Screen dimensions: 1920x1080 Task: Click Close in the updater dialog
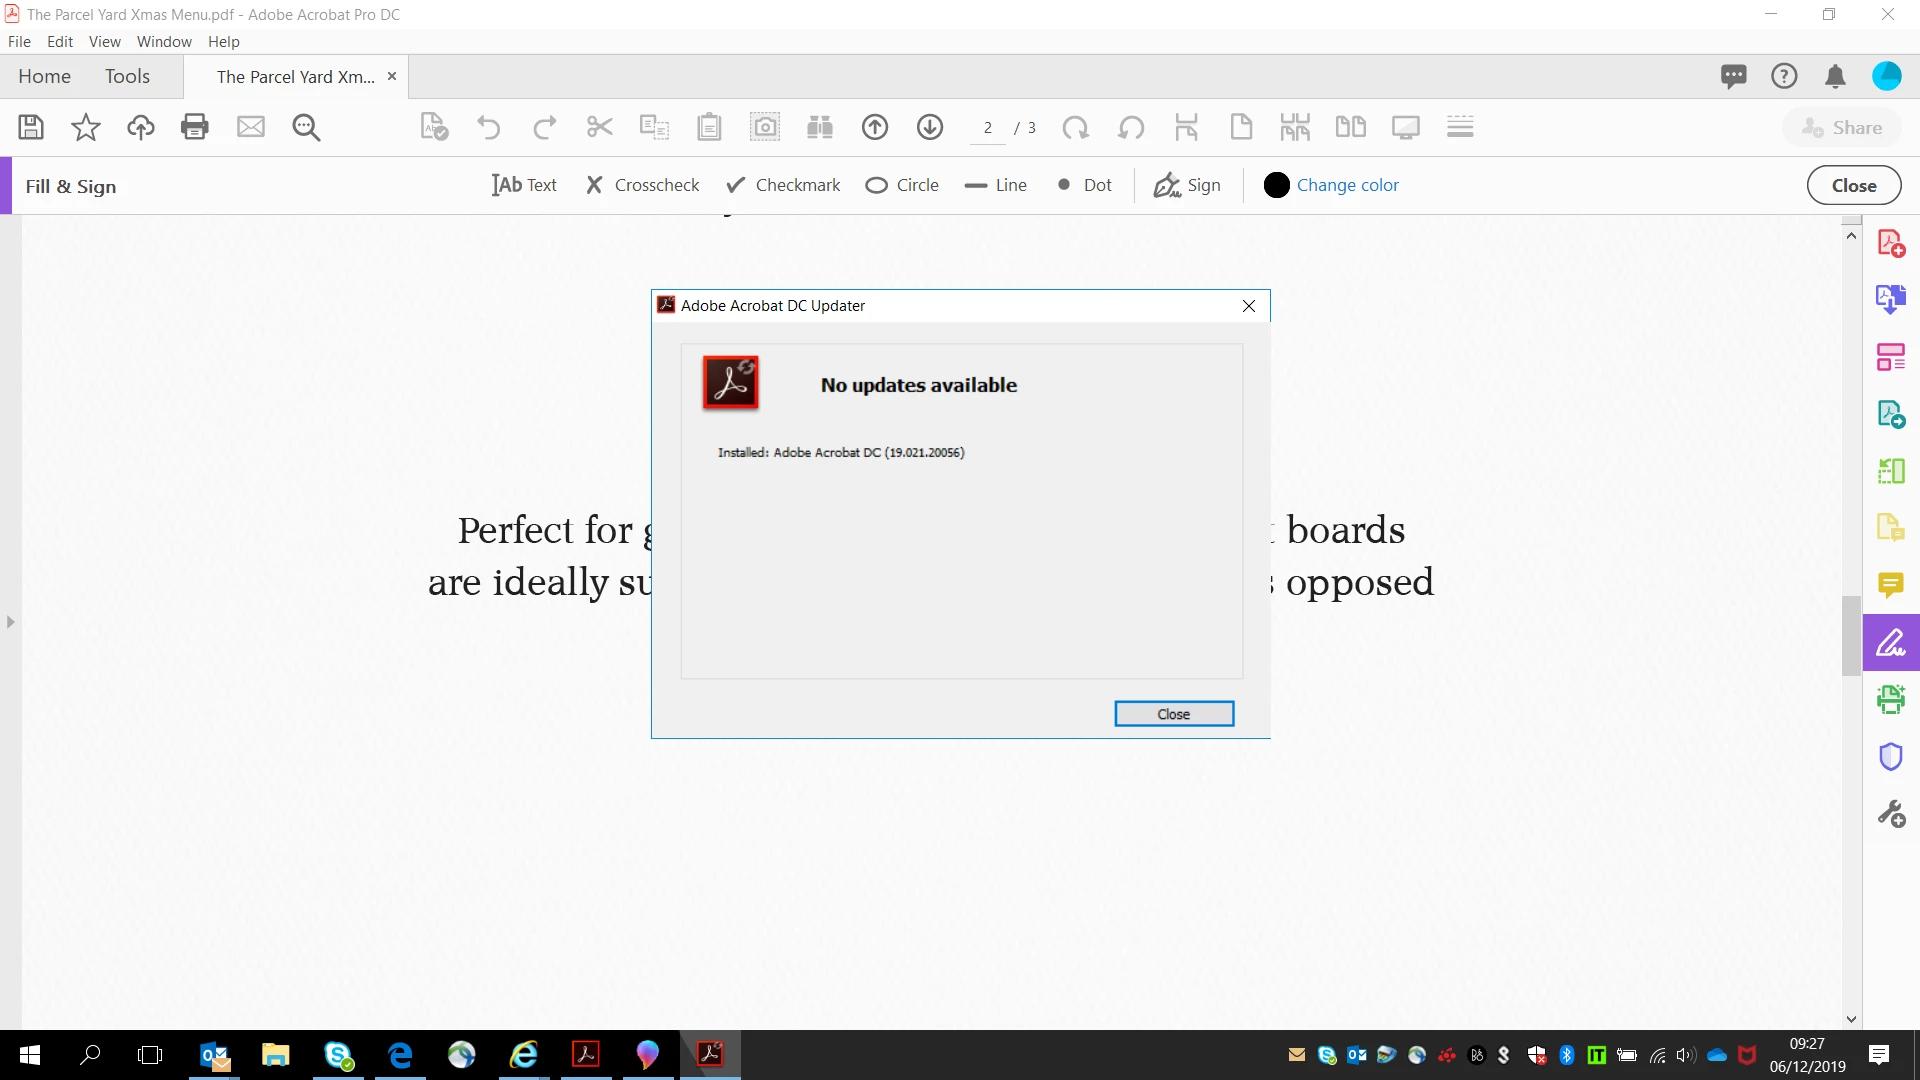(x=1174, y=714)
